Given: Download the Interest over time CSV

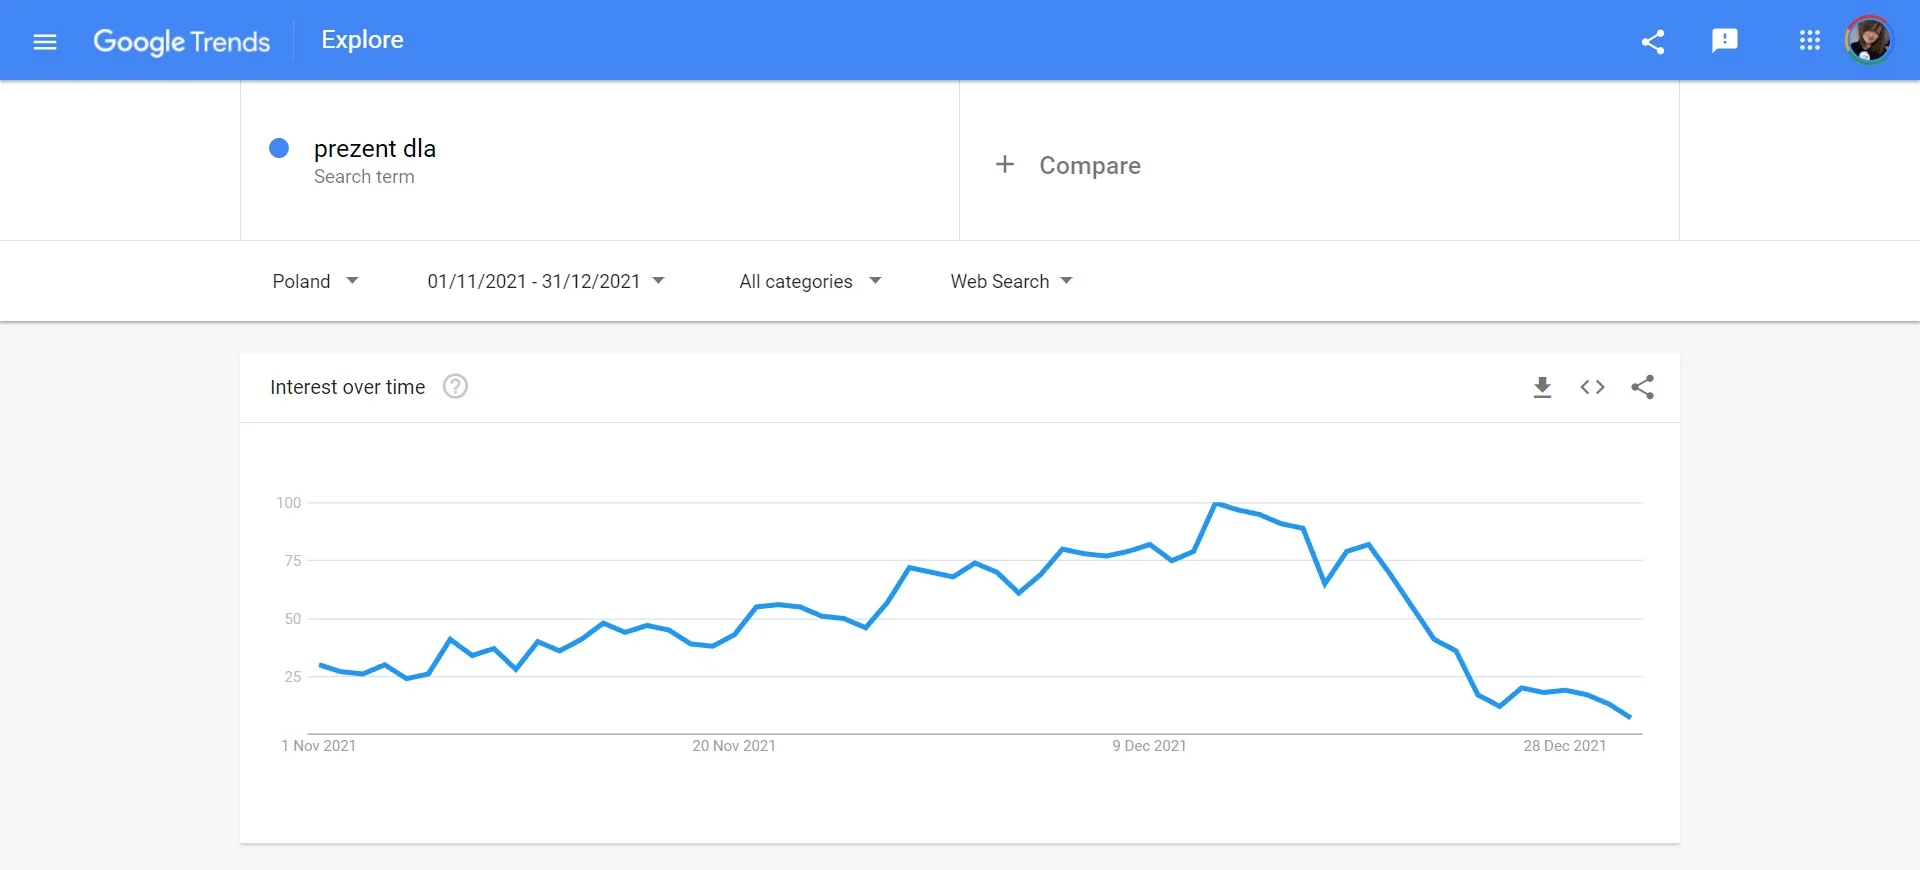Looking at the screenshot, I should point(1542,387).
